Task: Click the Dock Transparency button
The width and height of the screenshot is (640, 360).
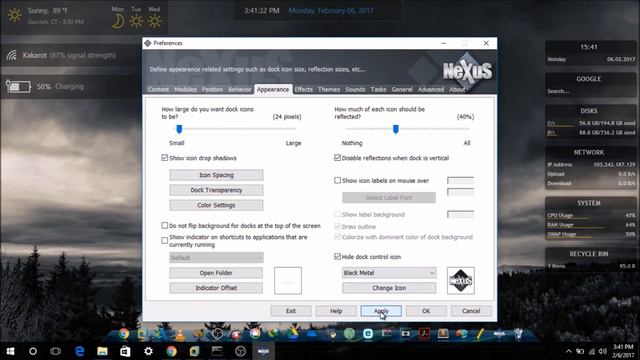Action: tap(216, 190)
